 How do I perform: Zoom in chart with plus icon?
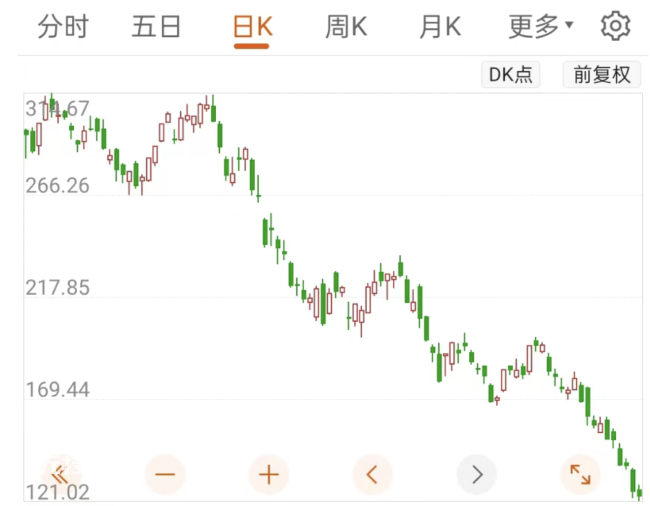click(x=269, y=475)
